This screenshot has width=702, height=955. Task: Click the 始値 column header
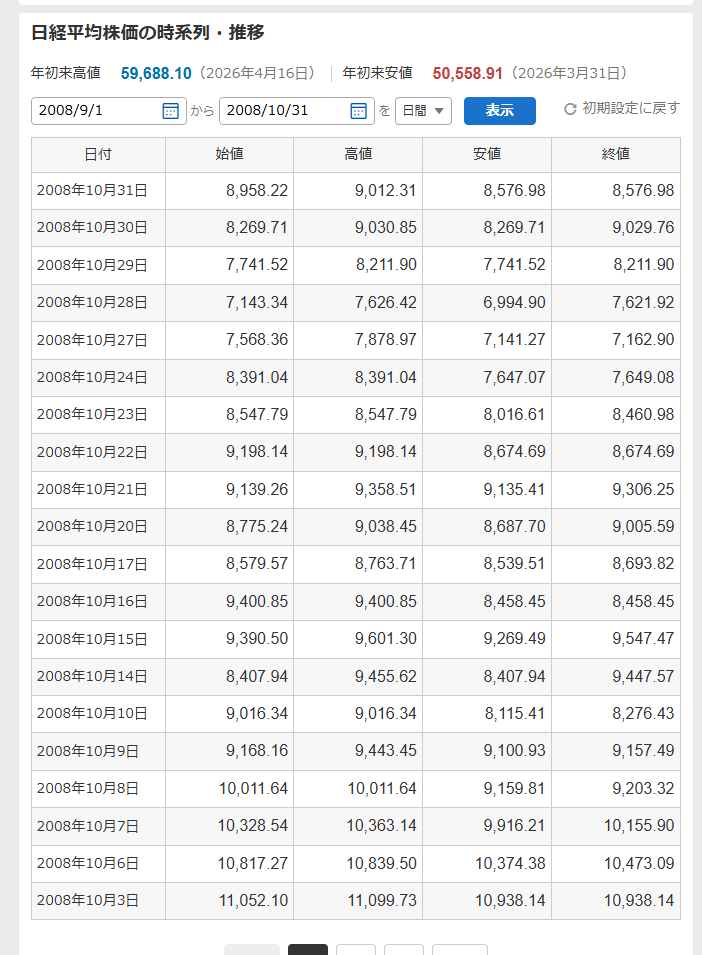pyautogui.click(x=230, y=155)
